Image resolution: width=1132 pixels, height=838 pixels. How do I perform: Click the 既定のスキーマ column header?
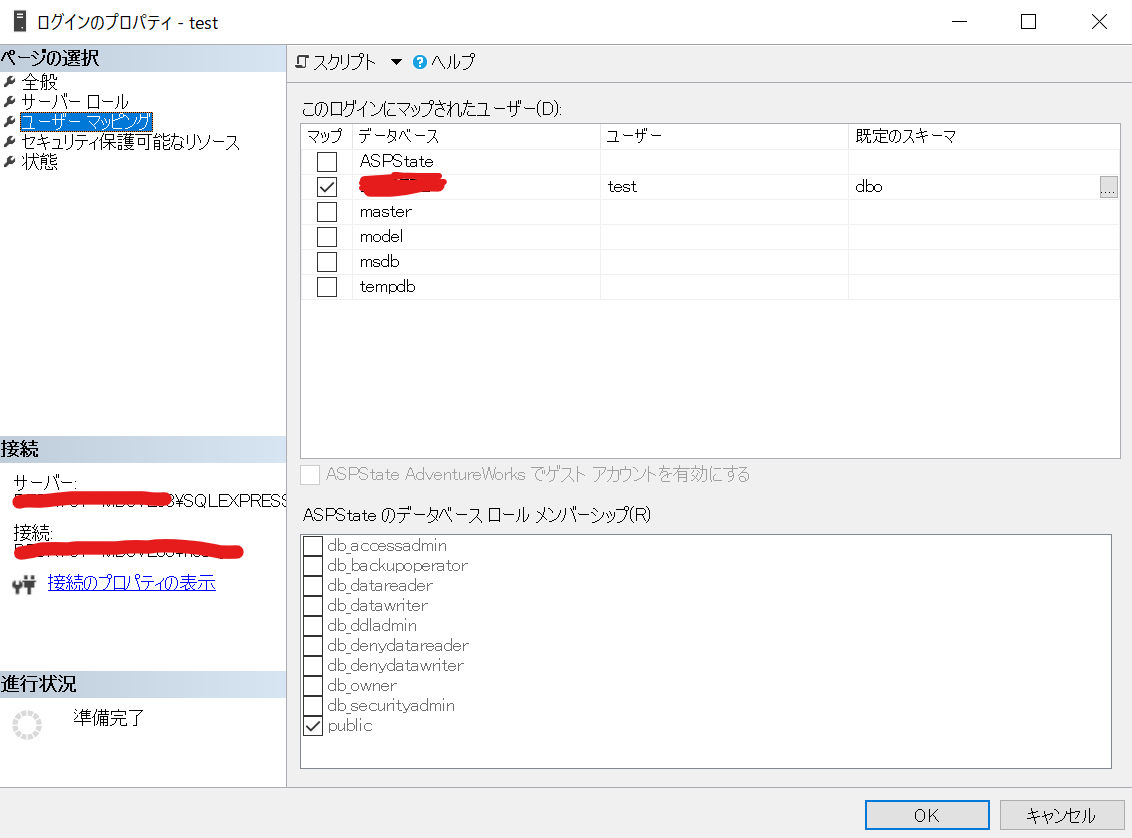pos(984,136)
